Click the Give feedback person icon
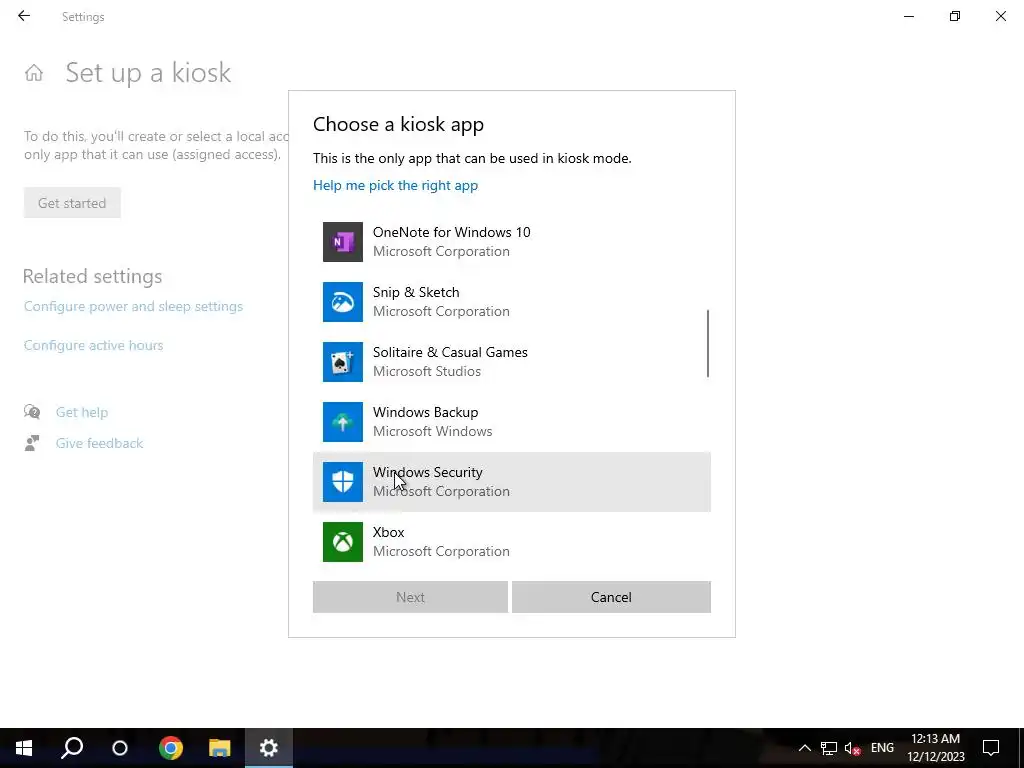Viewport: 1024px width, 768px height. 32,443
